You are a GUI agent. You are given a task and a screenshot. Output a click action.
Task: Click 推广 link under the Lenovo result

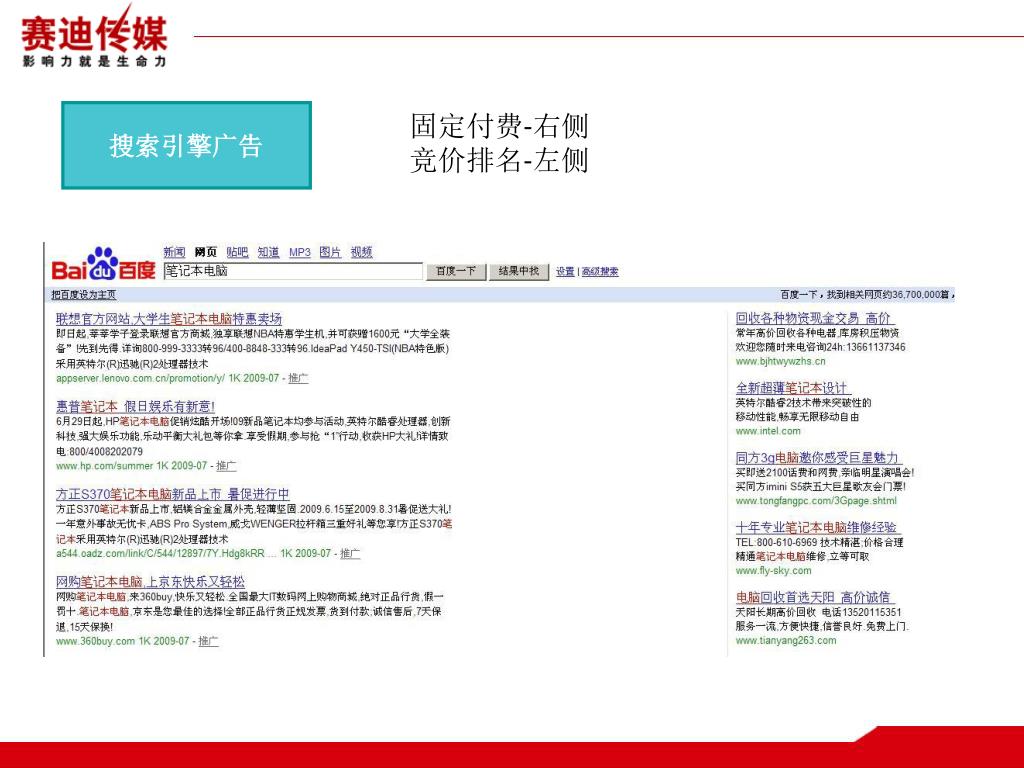click(x=298, y=378)
